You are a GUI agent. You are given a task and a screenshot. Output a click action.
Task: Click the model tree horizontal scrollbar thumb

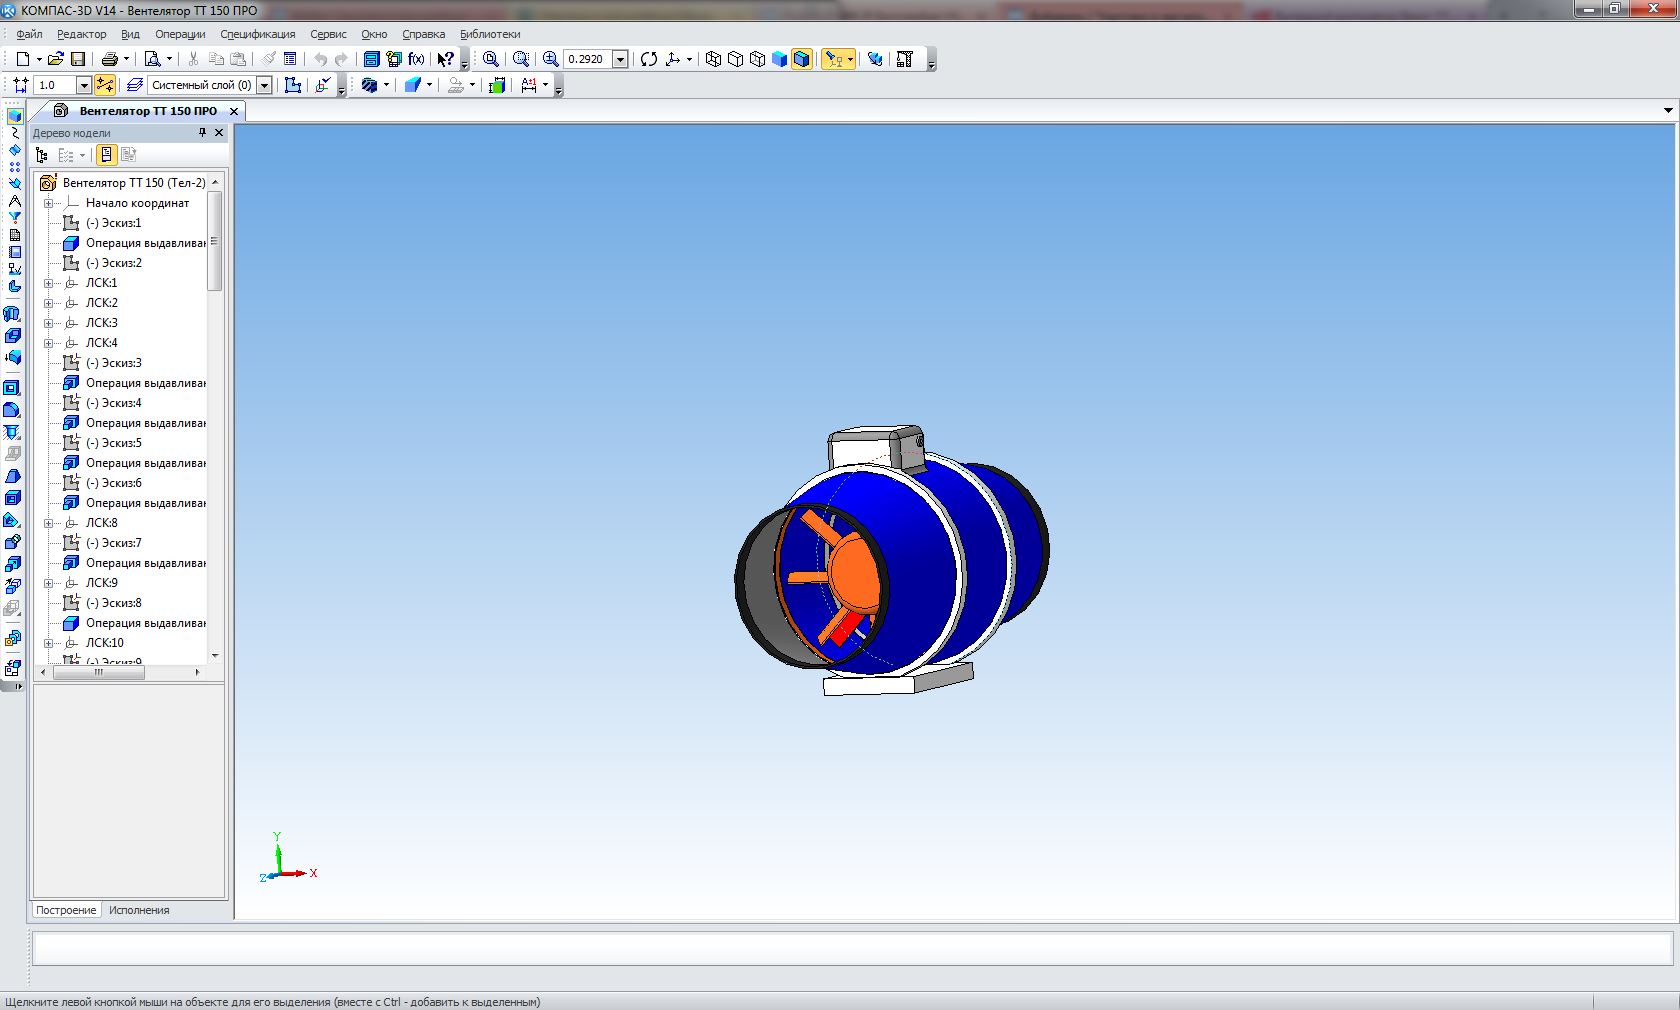[99, 672]
